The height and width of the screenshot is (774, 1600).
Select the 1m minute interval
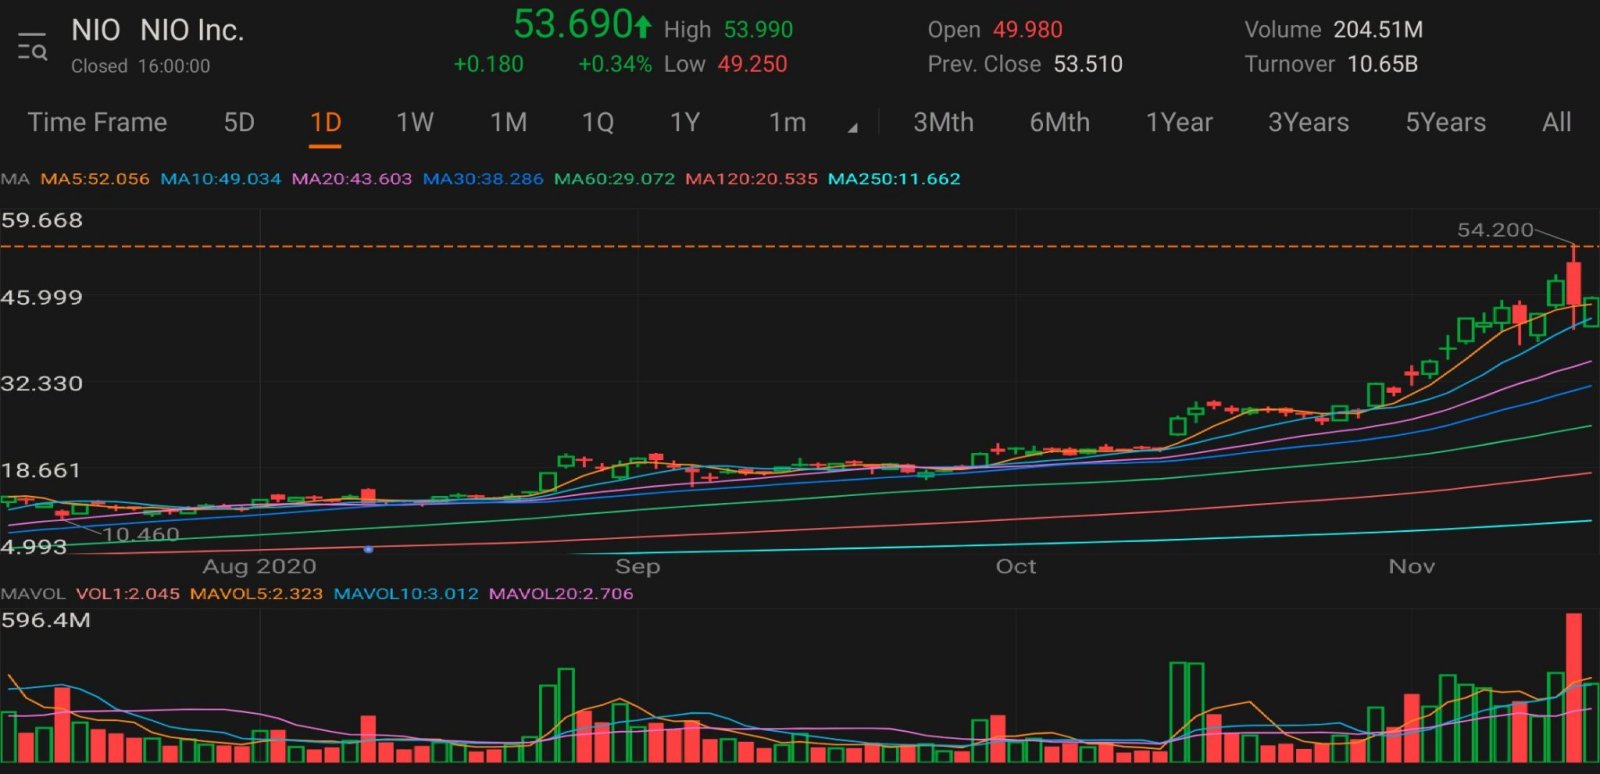point(787,122)
